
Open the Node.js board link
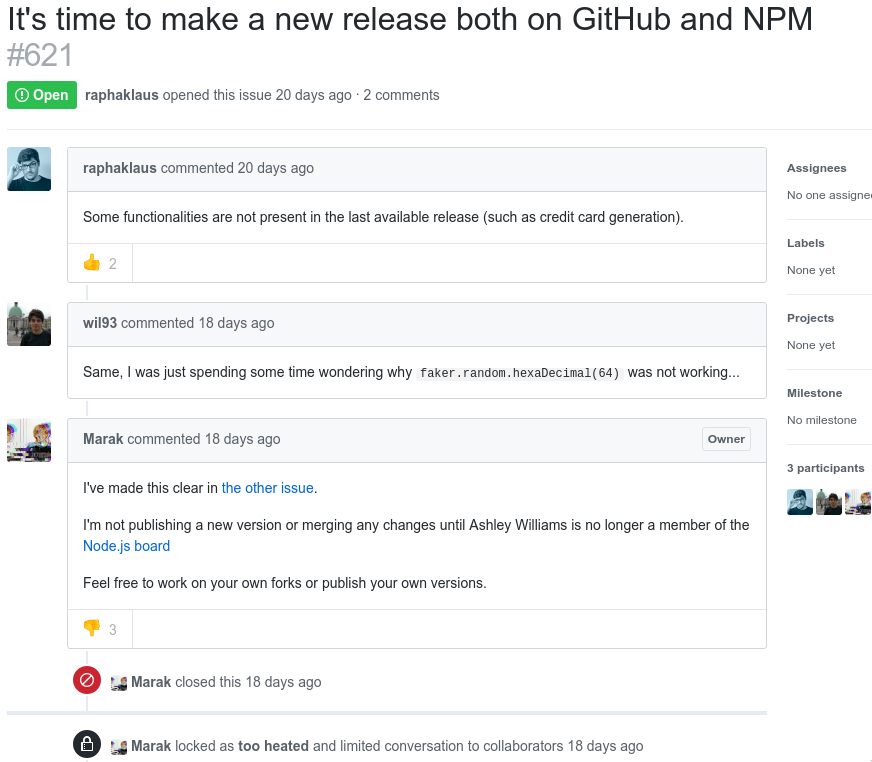(x=126, y=546)
